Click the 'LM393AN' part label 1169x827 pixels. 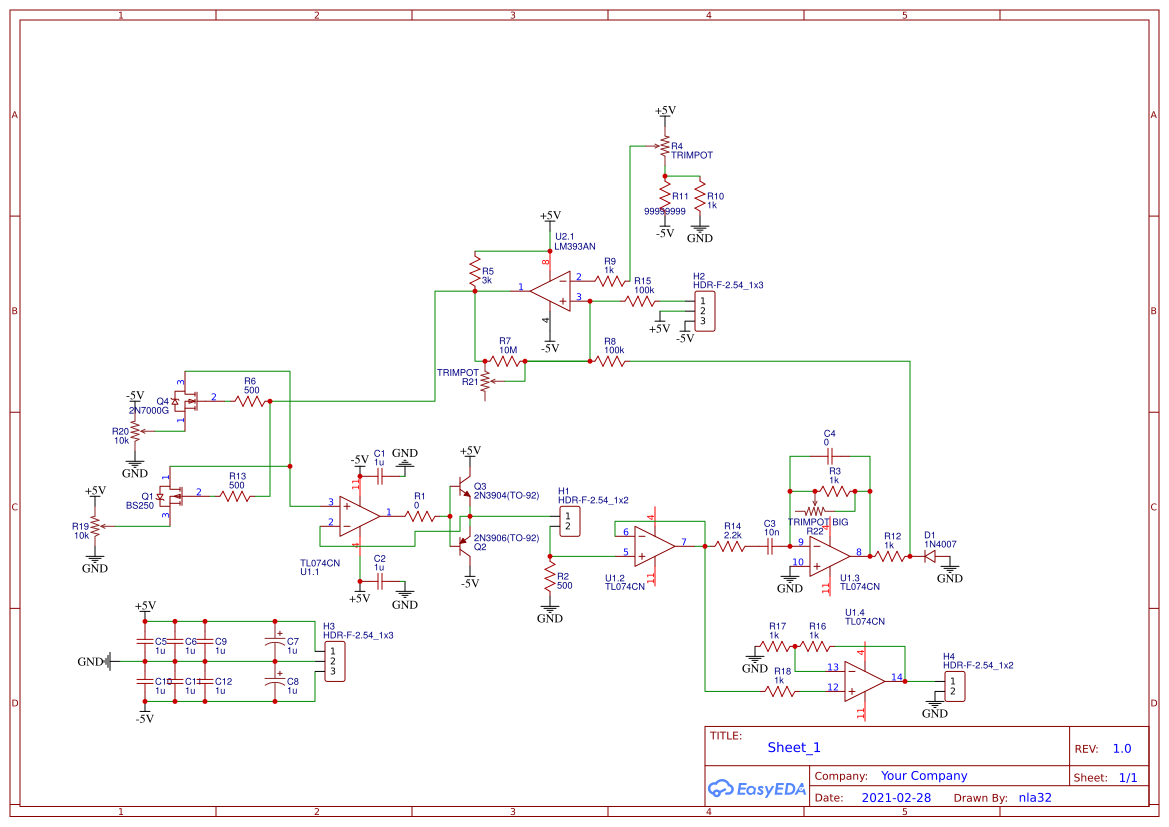coord(575,246)
